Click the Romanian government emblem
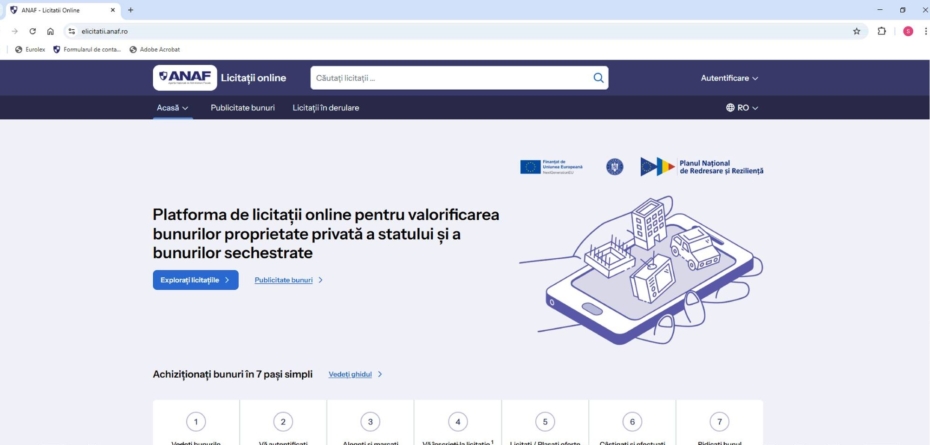930x445 pixels. (614, 167)
